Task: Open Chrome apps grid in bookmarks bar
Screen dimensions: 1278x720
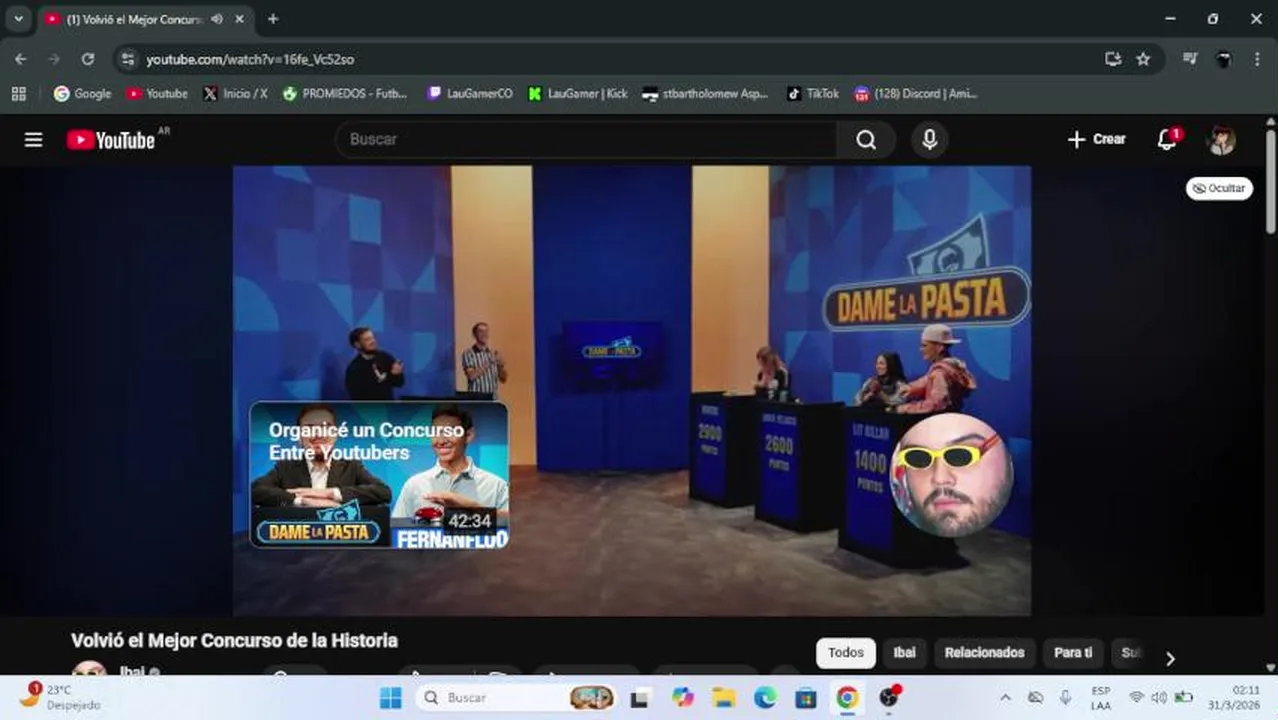Action: pos(18,93)
